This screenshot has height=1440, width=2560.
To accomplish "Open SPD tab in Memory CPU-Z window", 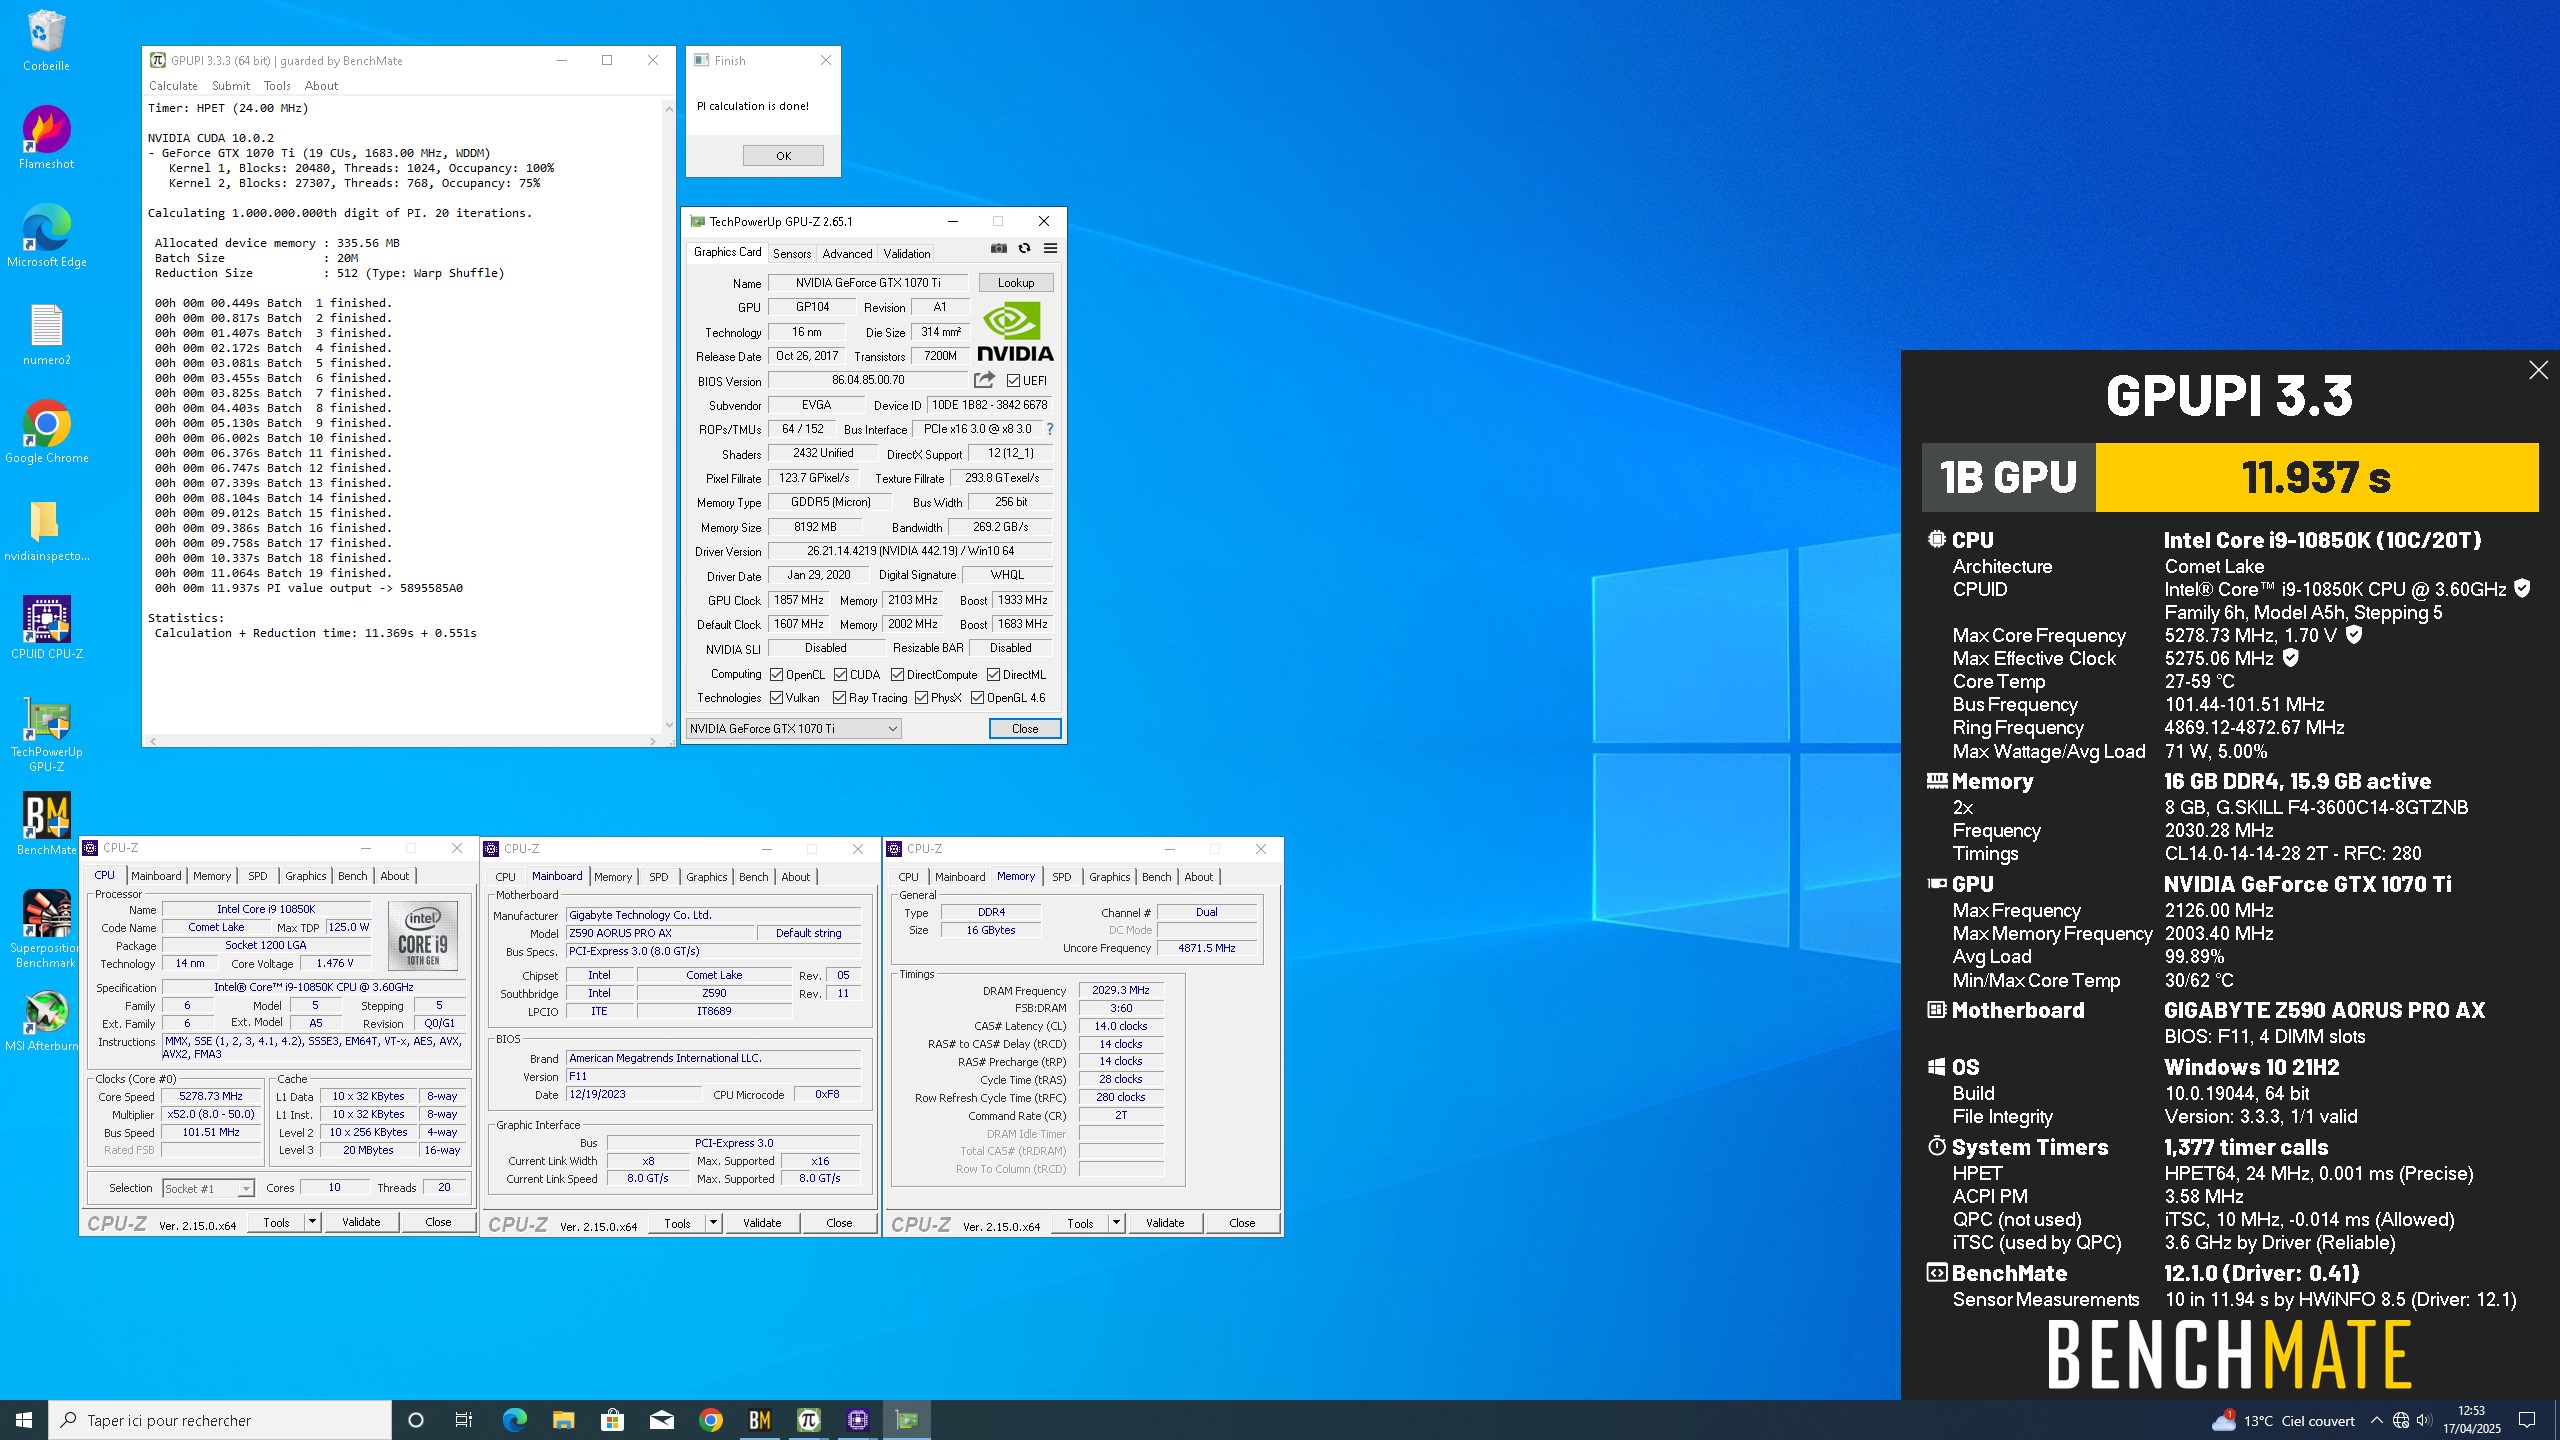I will tap(1061, 877).
